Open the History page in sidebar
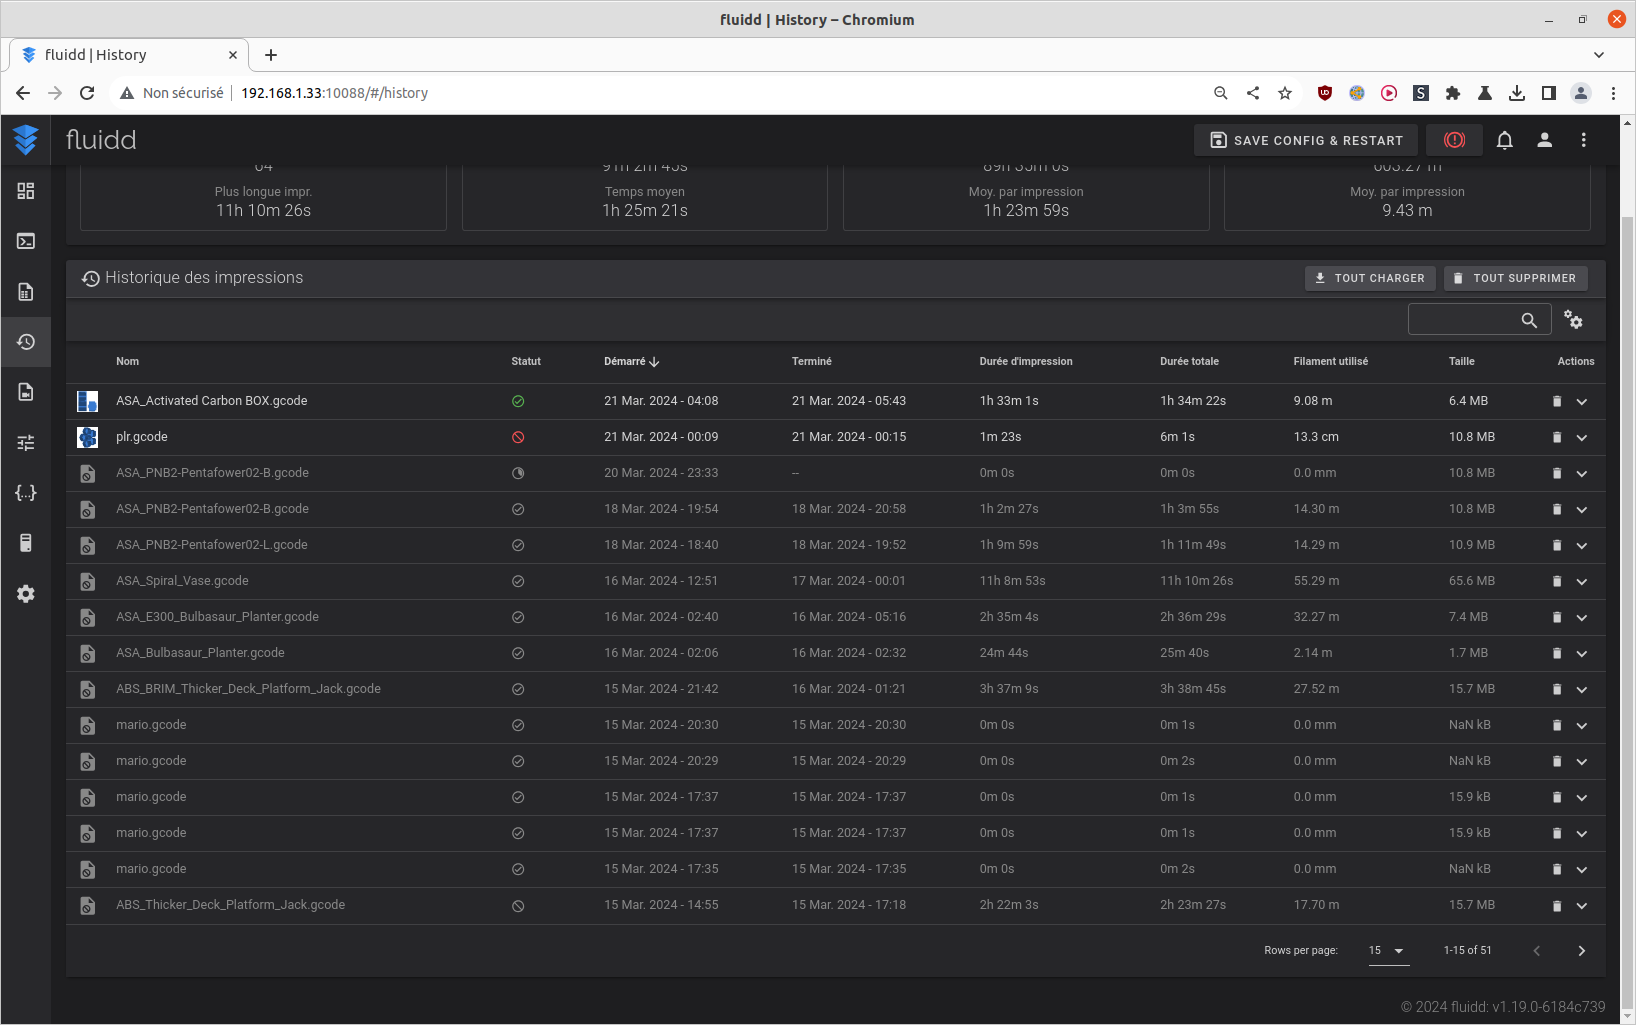The height and width of the screenshot is (1025, 1636). tap(26, 342)
